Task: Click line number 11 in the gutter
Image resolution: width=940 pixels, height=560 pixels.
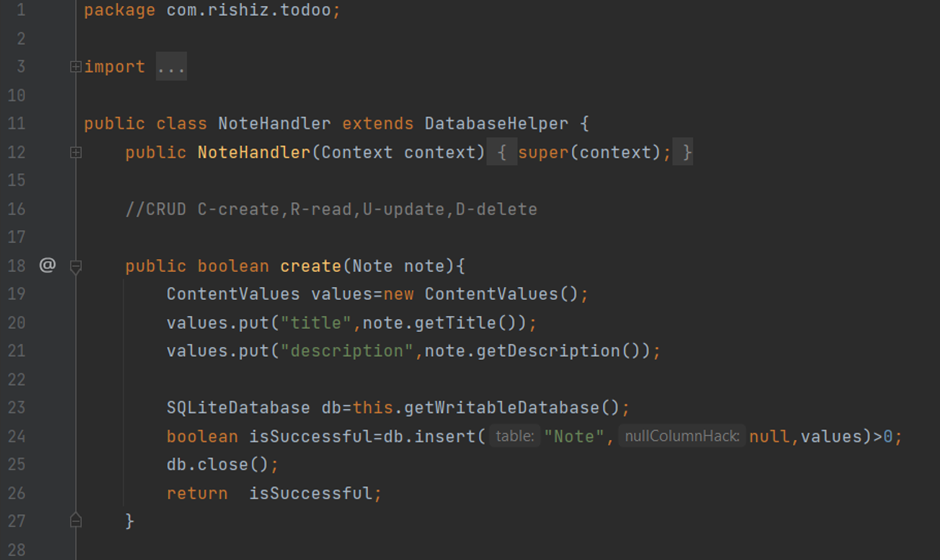Action: pyautogui.click(x=15, y=124)
